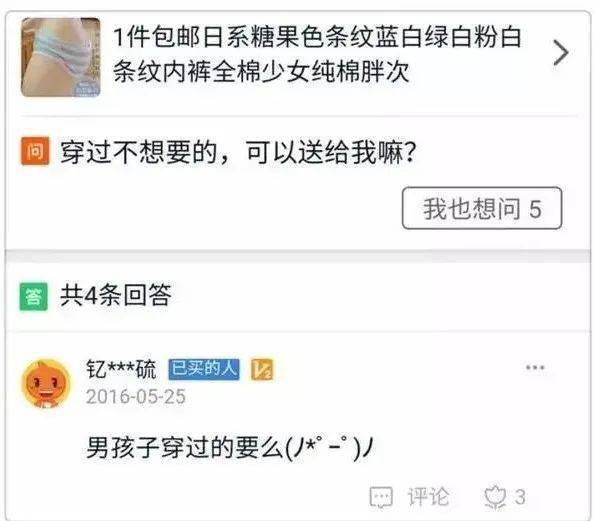Image resolution: width=594 pixels, height=521 pixels.
Task: Tap the 我也想问 5 button
Action: point(482,208)
